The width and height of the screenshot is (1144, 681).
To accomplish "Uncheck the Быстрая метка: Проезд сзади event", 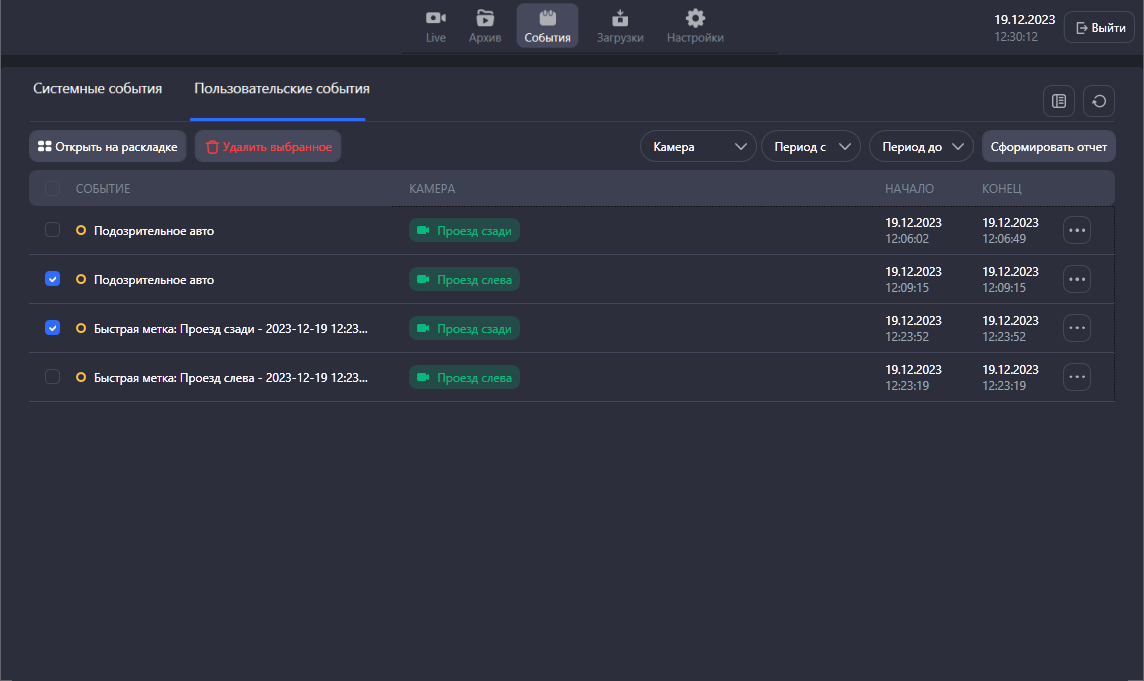I will tap(53, 328).
